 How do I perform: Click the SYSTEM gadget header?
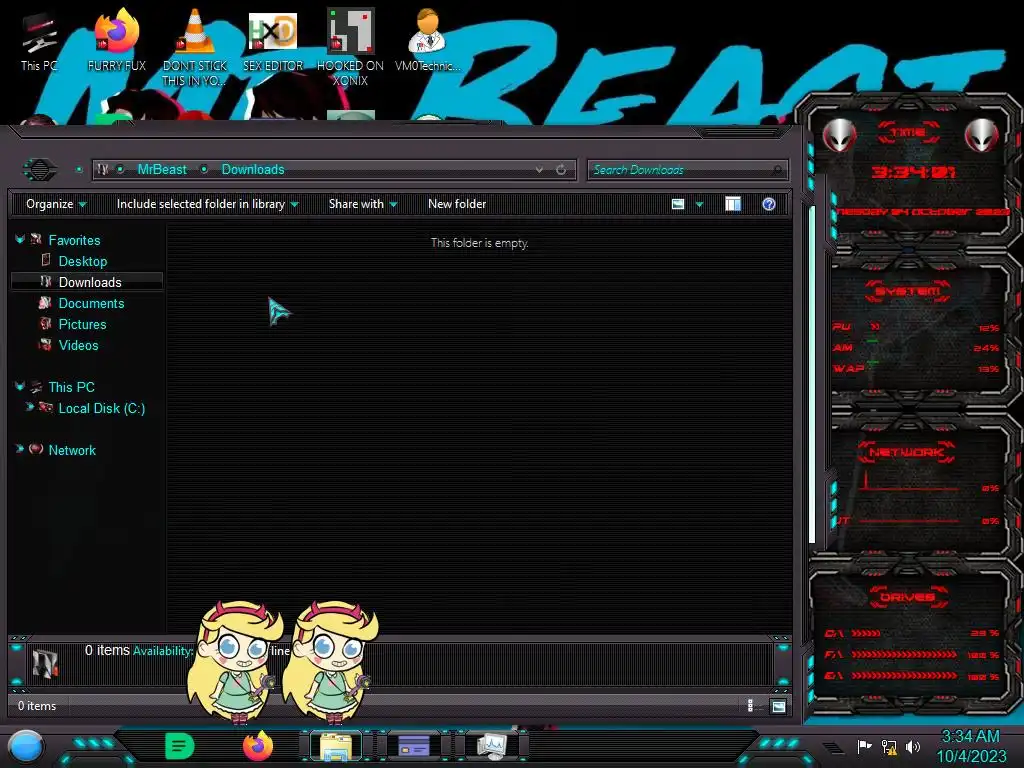pyautogui.click(x=908, y=291)
